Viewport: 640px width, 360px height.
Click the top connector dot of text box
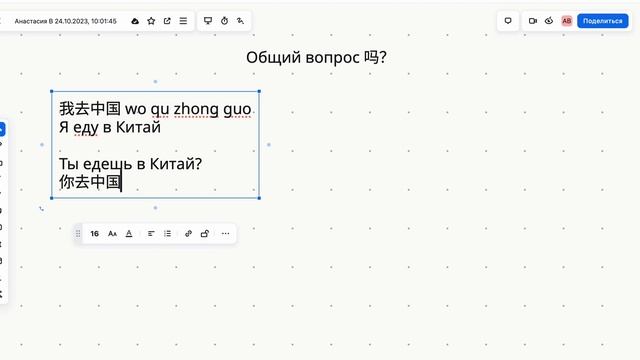click(155, 82)
